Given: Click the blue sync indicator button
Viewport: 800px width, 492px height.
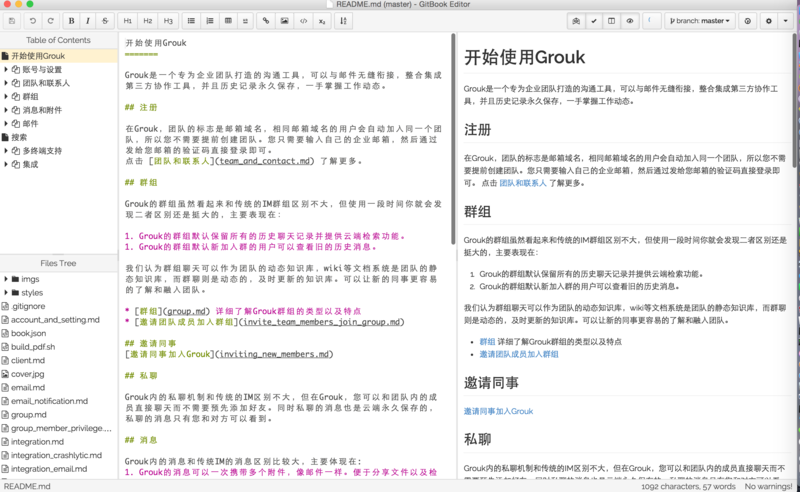Looking at the screenshot, I should pos(651,21).
